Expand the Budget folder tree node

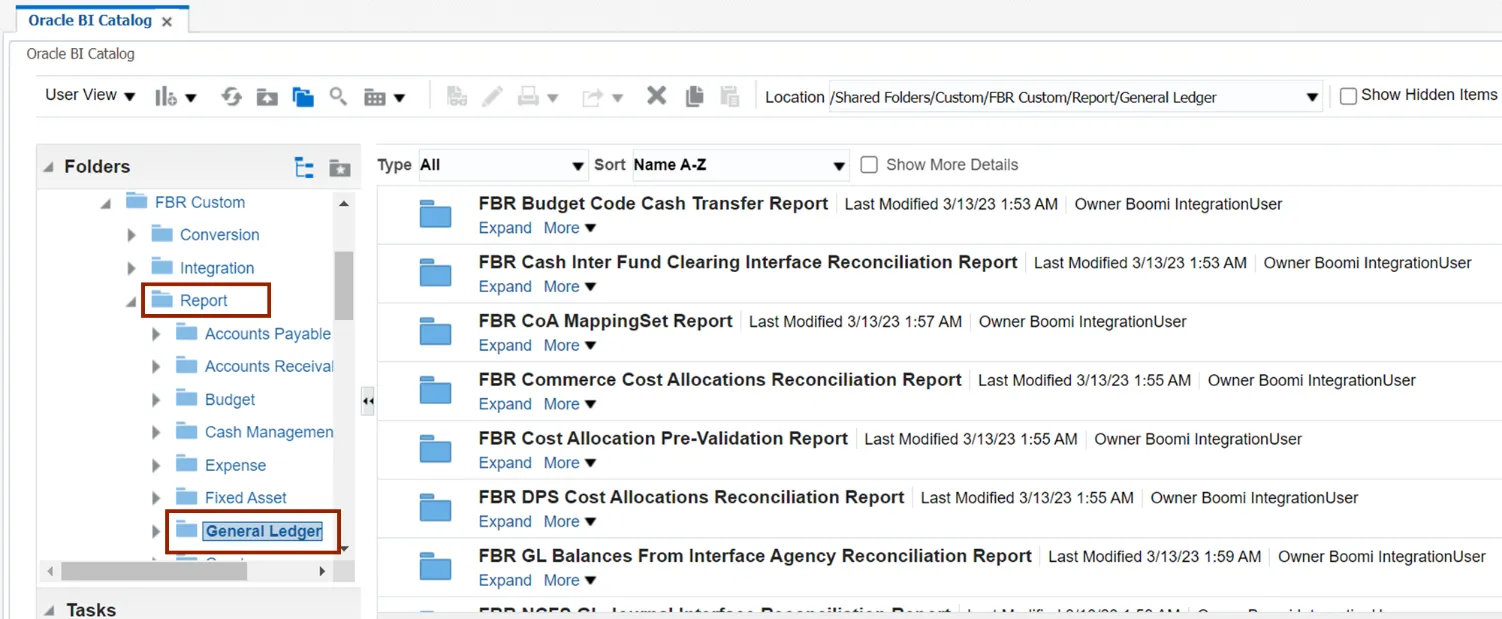[157, 400]
